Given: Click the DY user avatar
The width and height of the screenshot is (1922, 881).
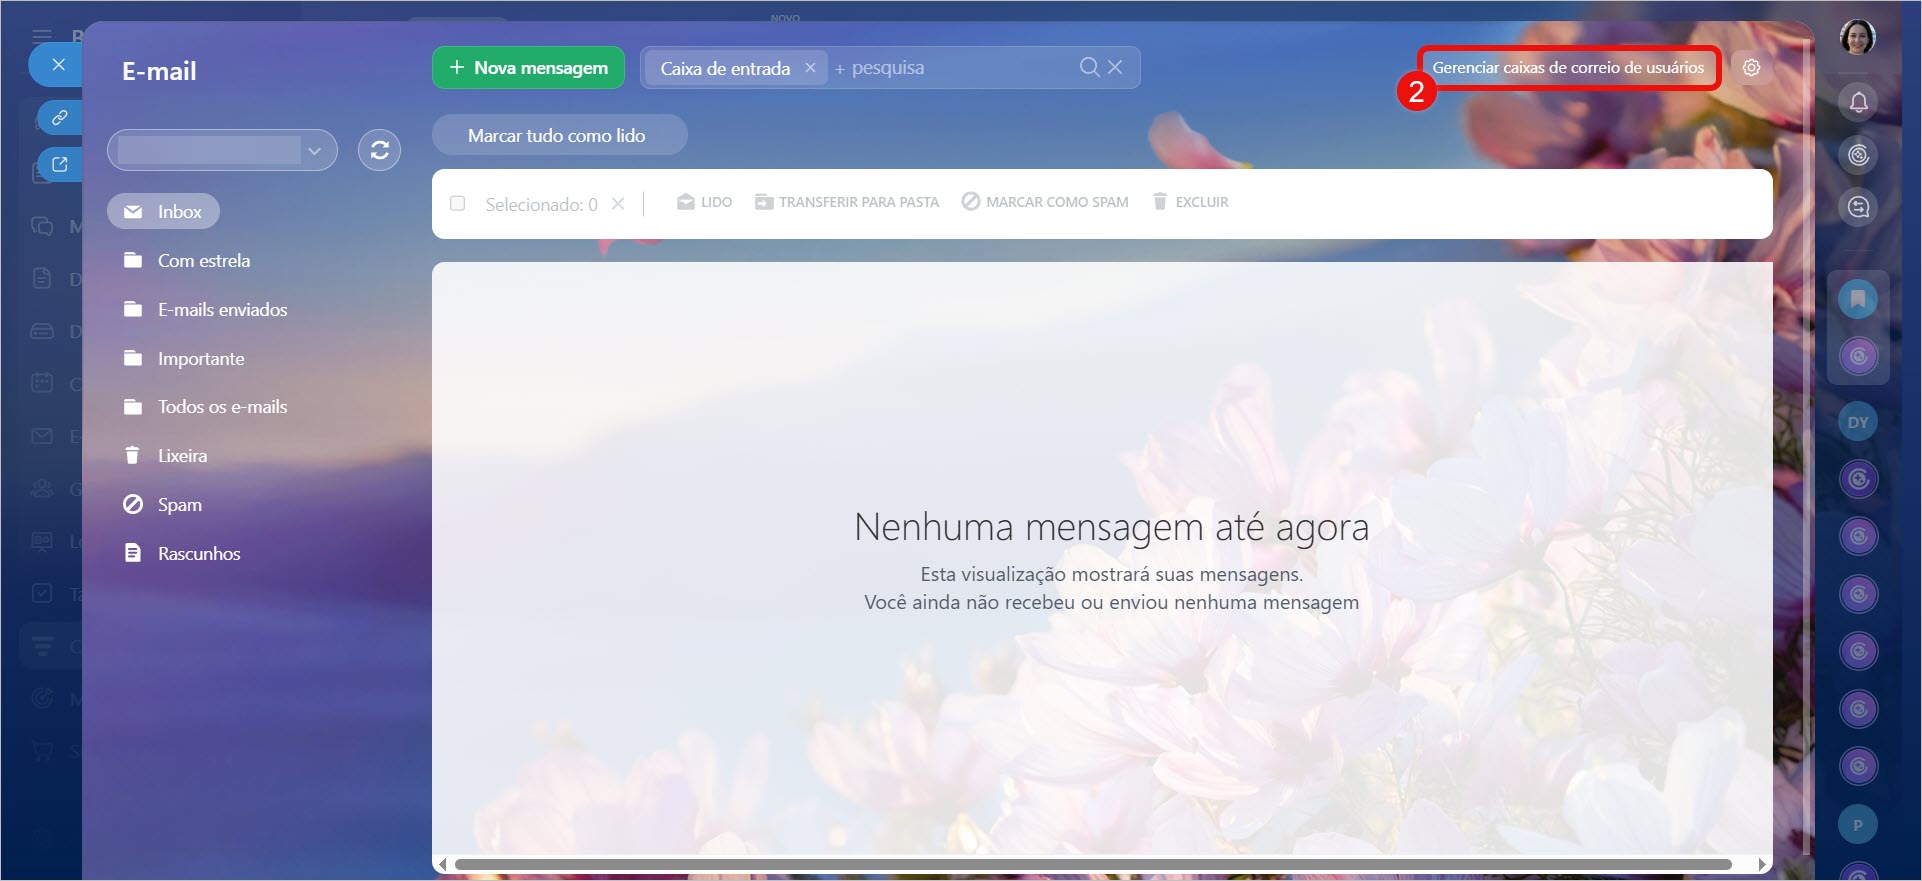Looking at the screenshot, I should point(1858,422).
